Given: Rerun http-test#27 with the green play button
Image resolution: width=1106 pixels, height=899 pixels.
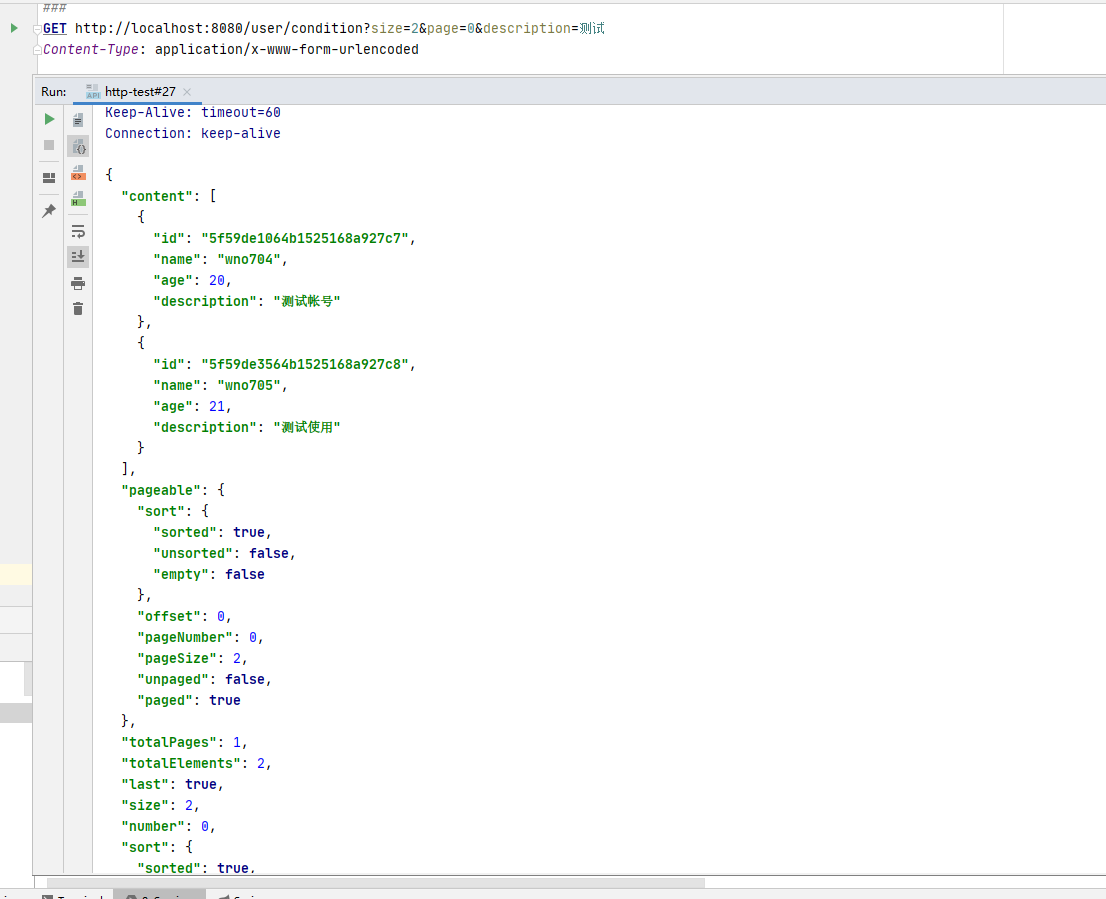Looking at the screenshot, I should [49, 119].
